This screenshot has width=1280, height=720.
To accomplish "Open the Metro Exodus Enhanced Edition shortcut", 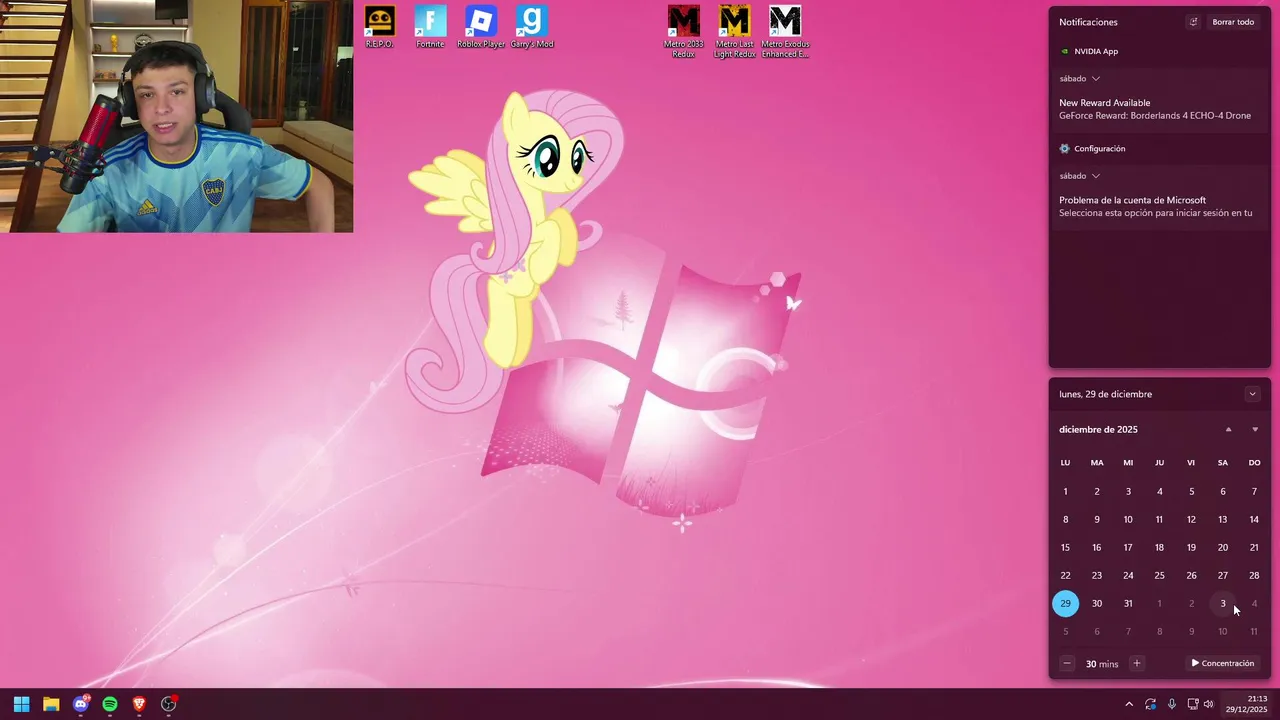I will point(785,32).
